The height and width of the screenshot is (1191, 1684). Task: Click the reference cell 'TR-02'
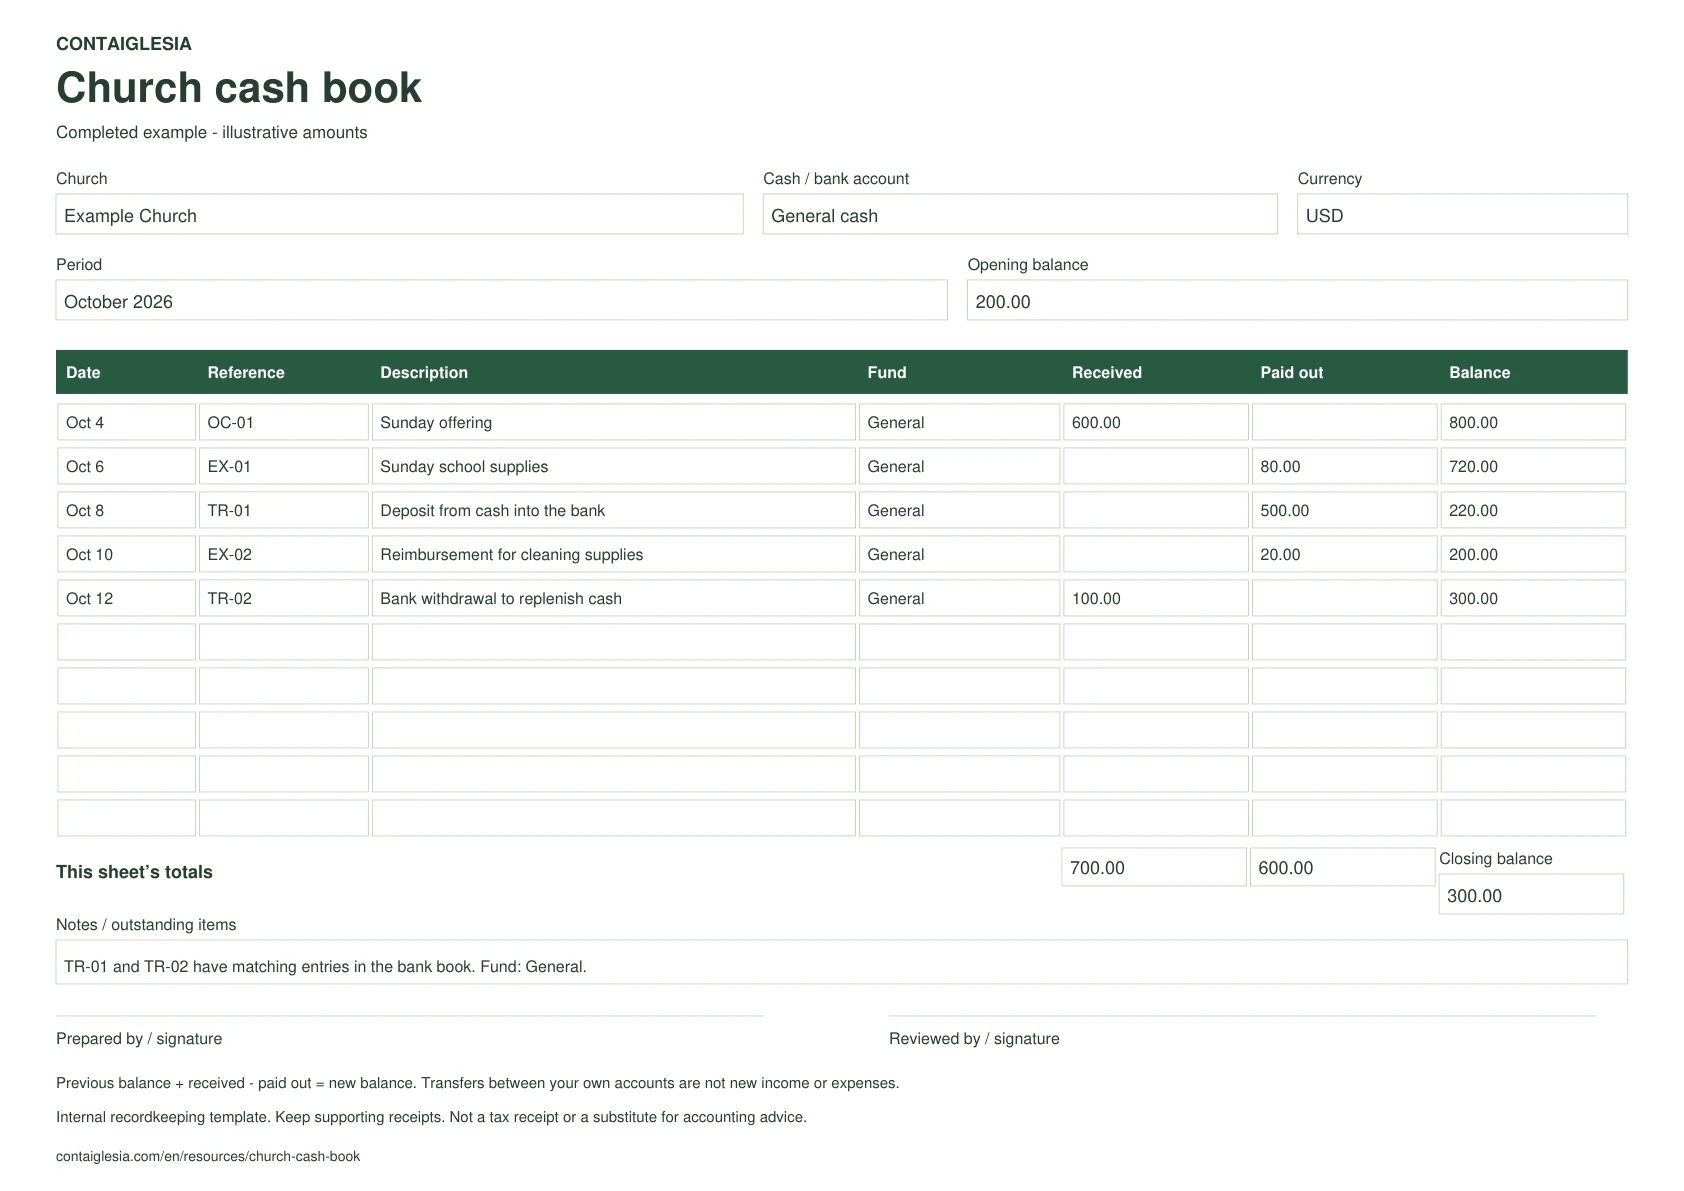point(284,599)
